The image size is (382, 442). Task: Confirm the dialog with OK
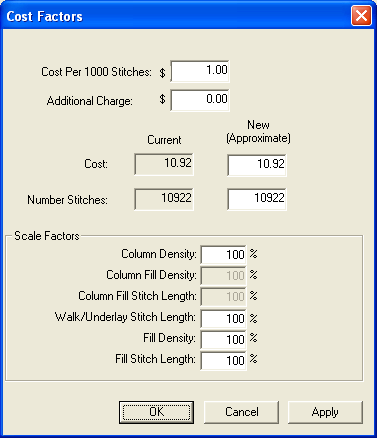(156, 412)
